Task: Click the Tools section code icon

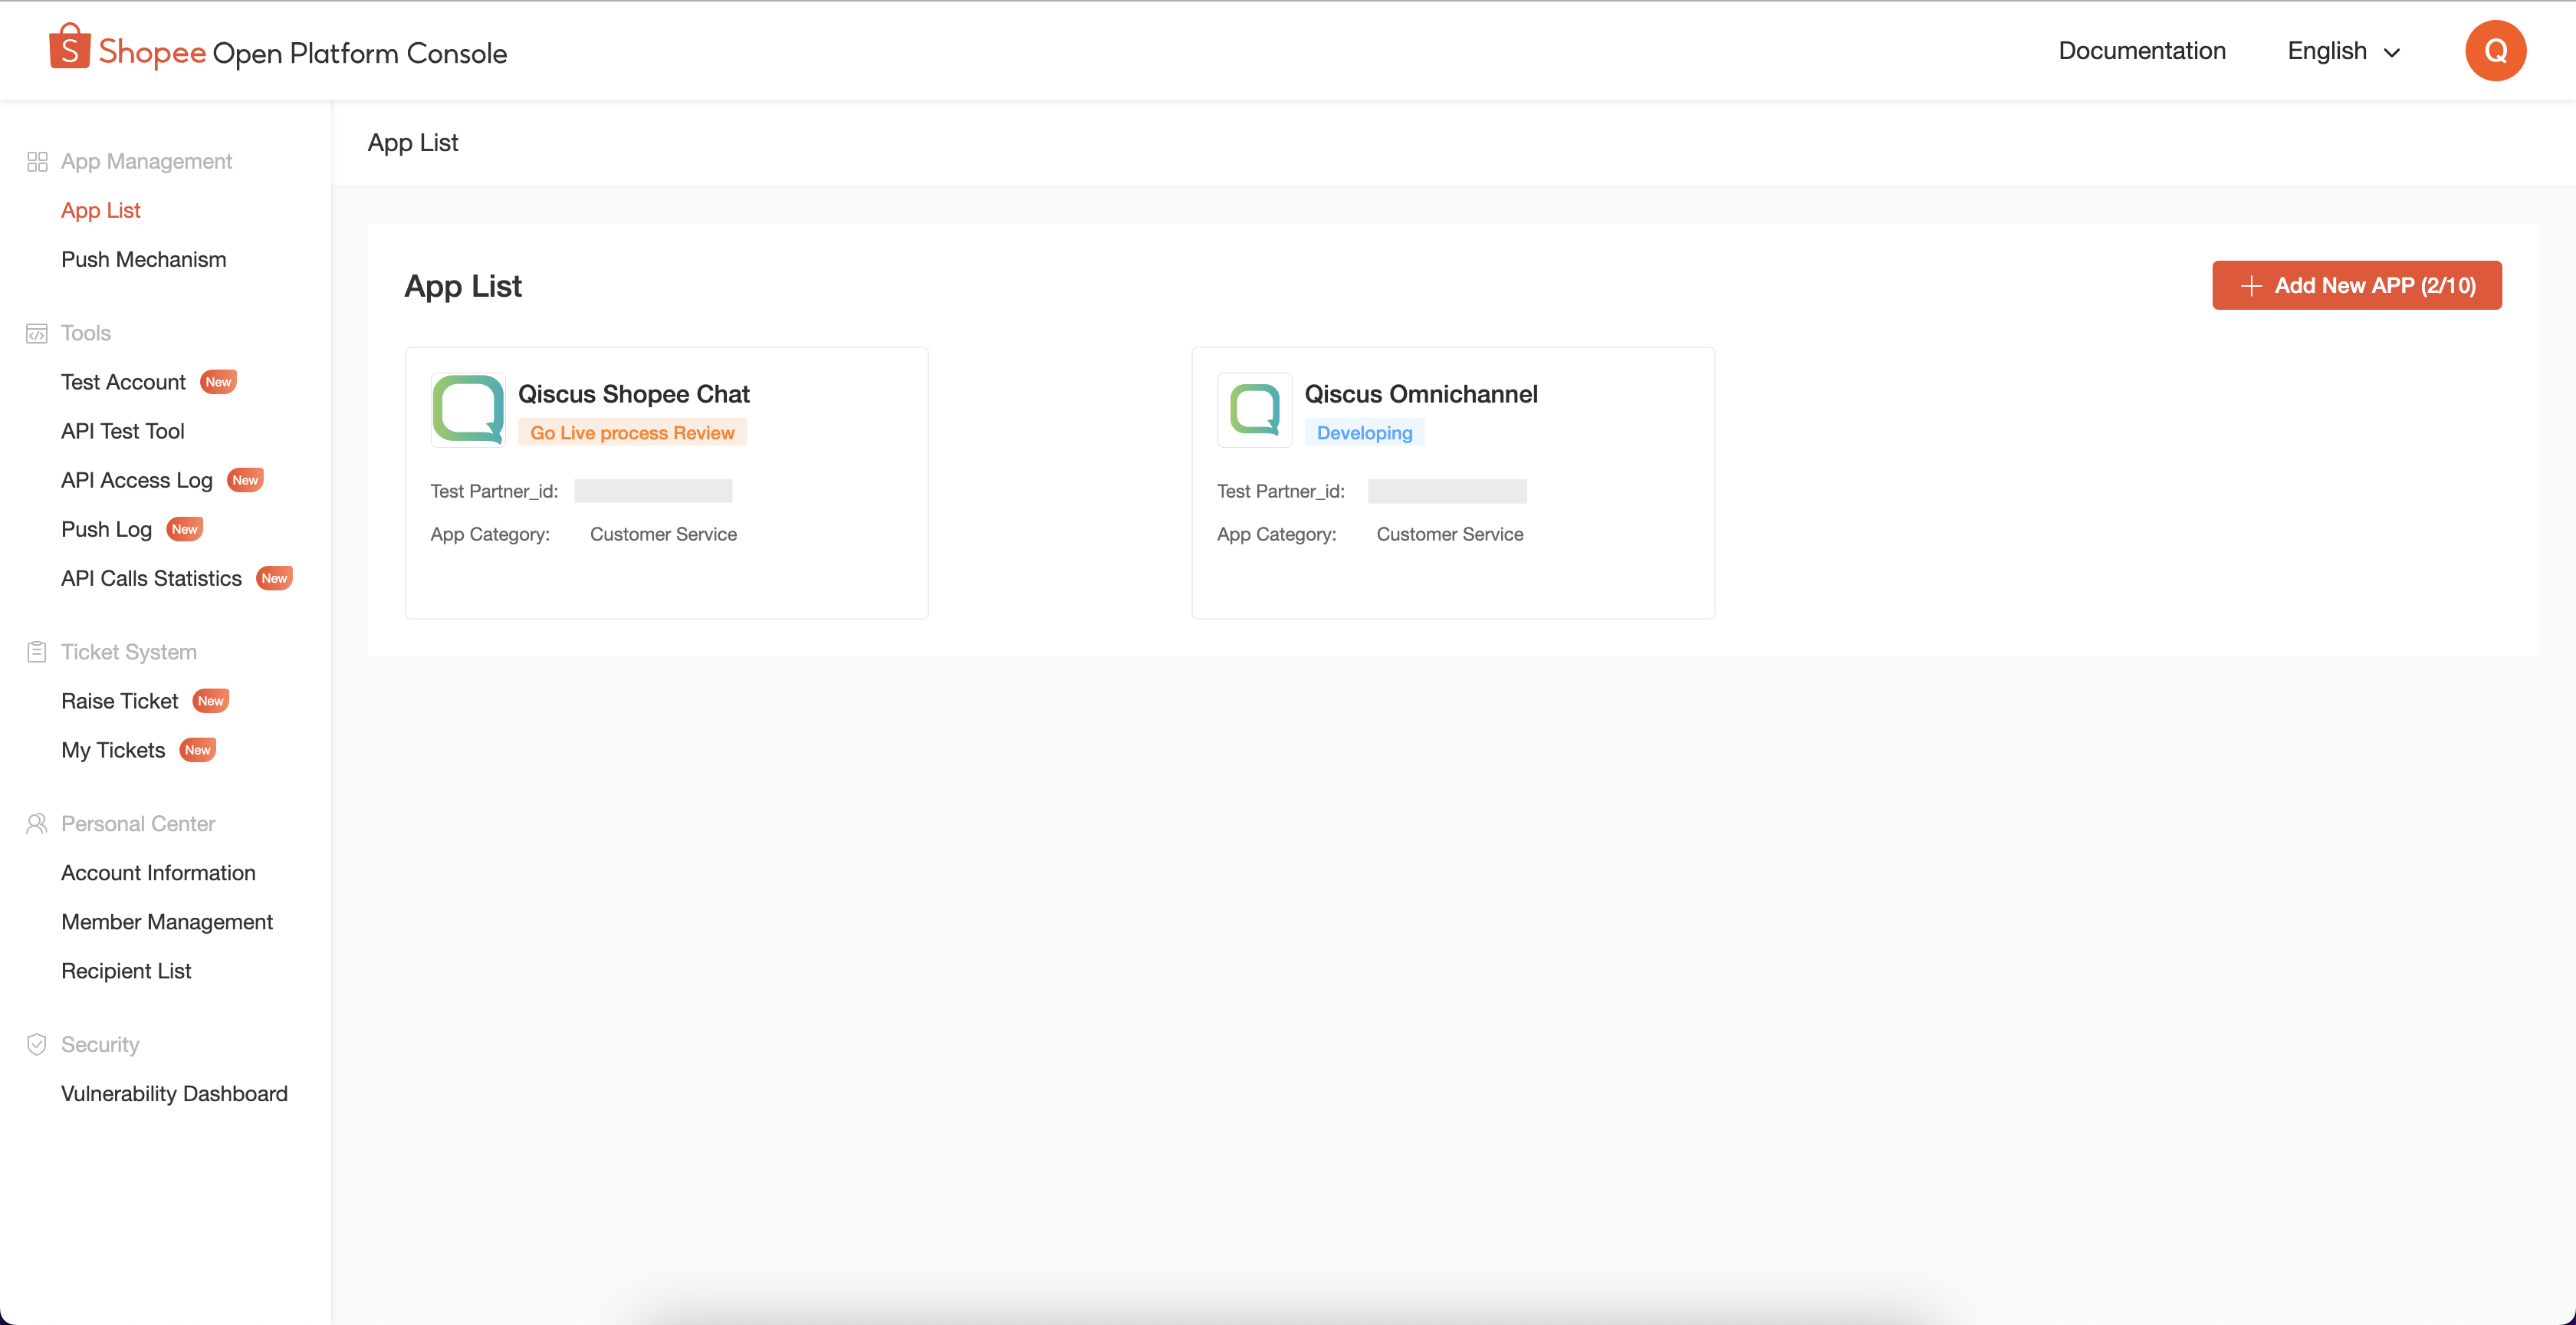Action: pos(37,334)
